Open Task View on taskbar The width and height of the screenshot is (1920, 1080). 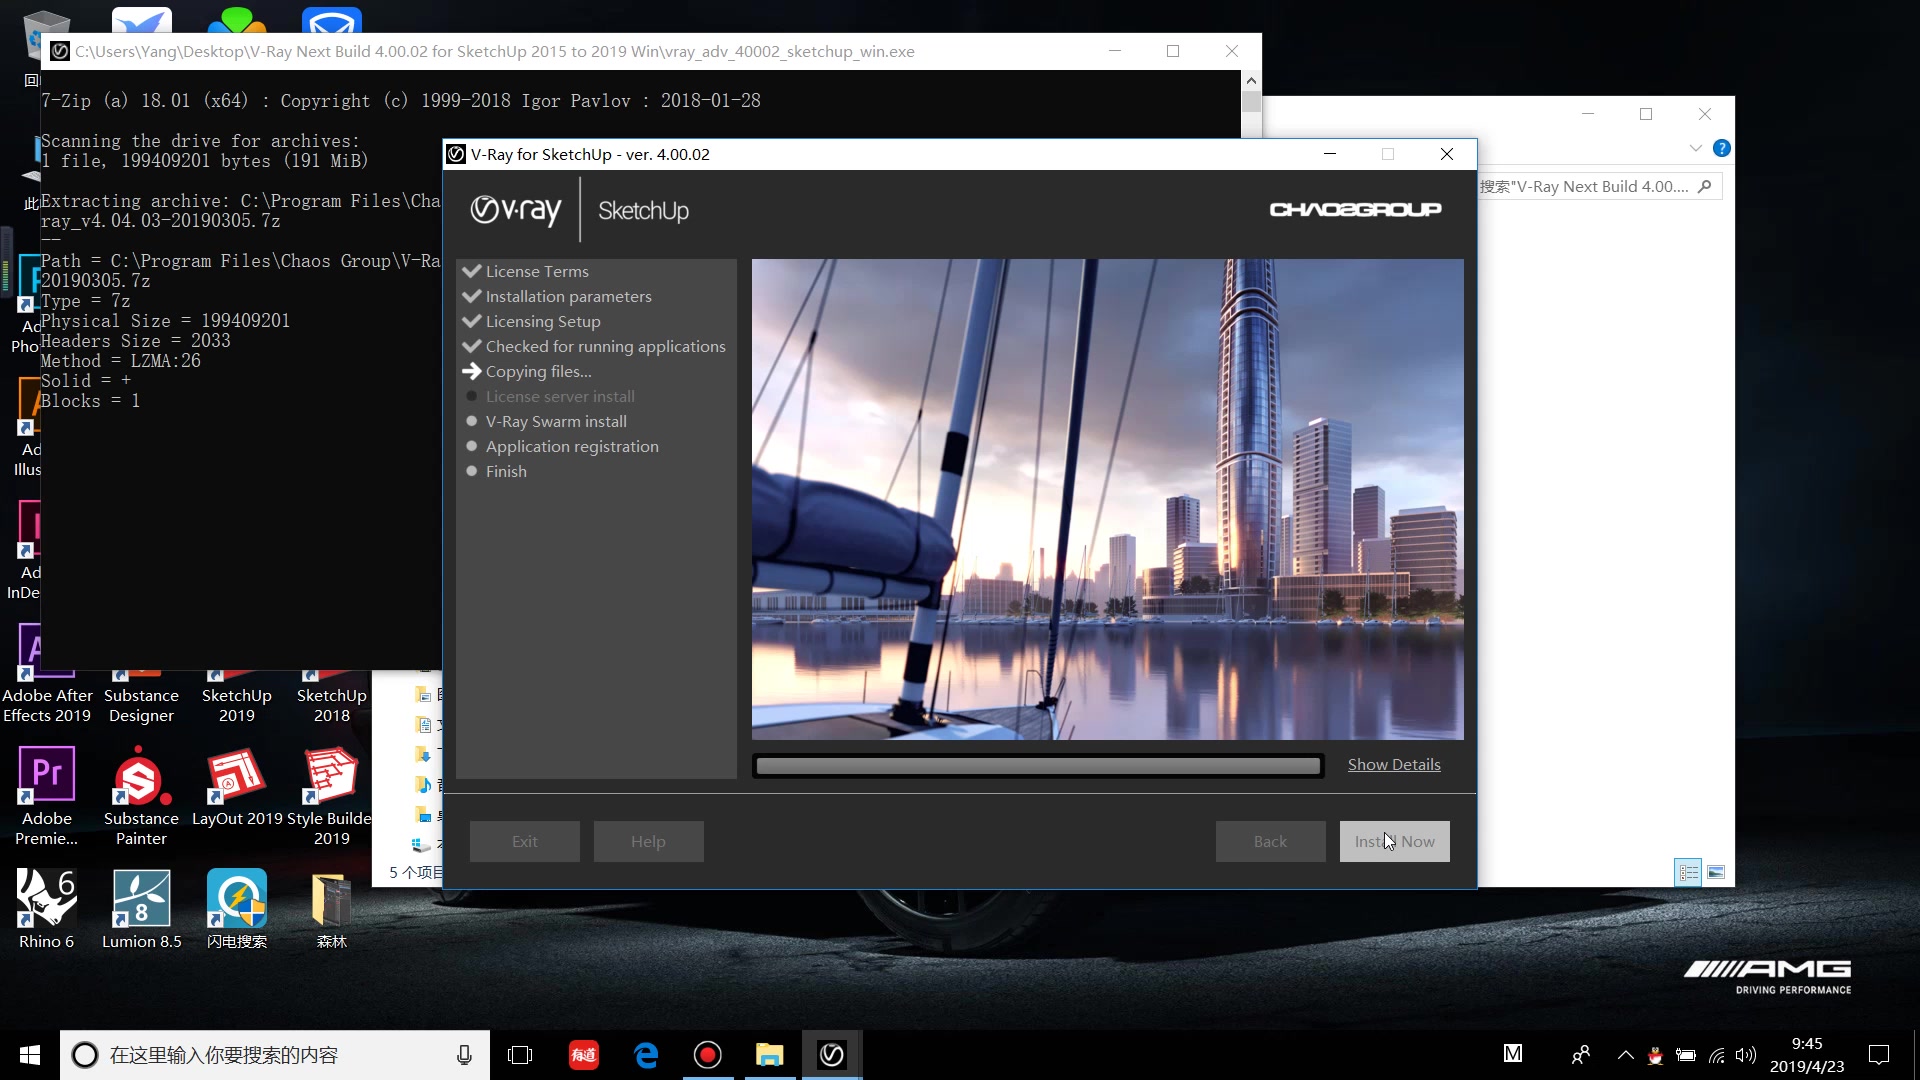520,1055
